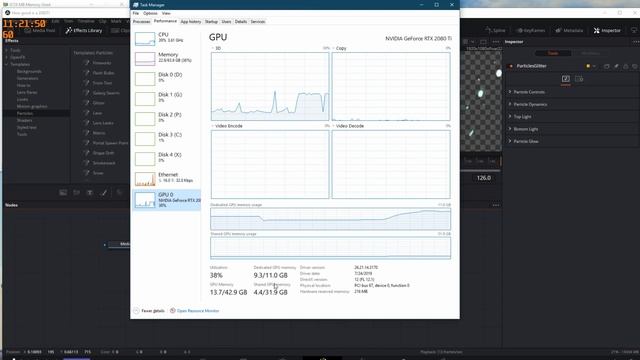
Task: Select Lens Leaks particle template icon
Action: (x=86, y=123)
